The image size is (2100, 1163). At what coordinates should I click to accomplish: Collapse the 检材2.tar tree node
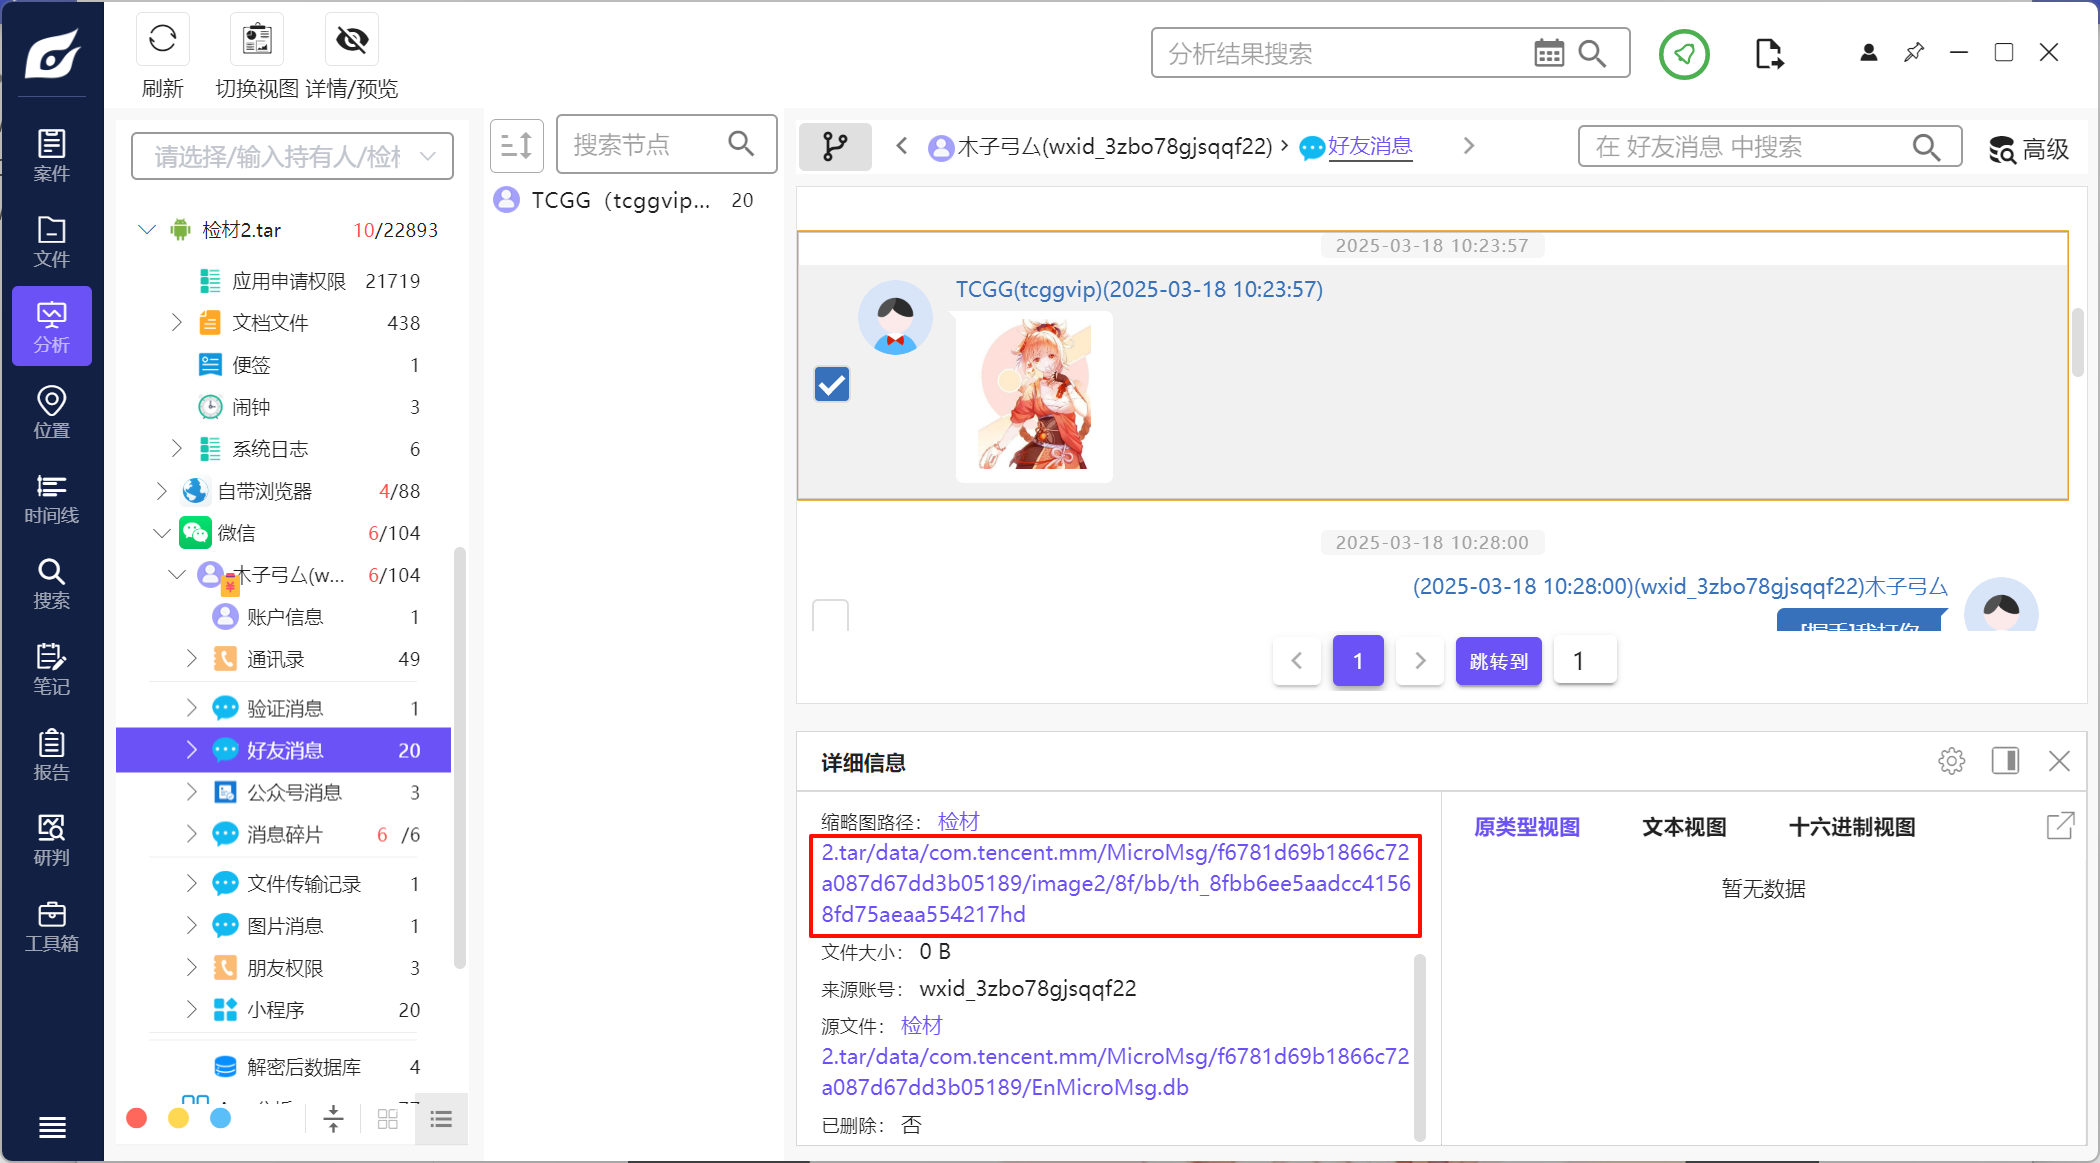[x=147, y=230]
